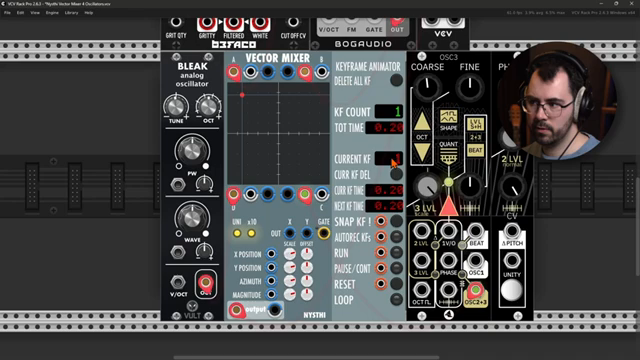The height and width of the screenshot is (360, 640).
Task: Click the Y POSITION CV input jack
Action: point(271,267)
